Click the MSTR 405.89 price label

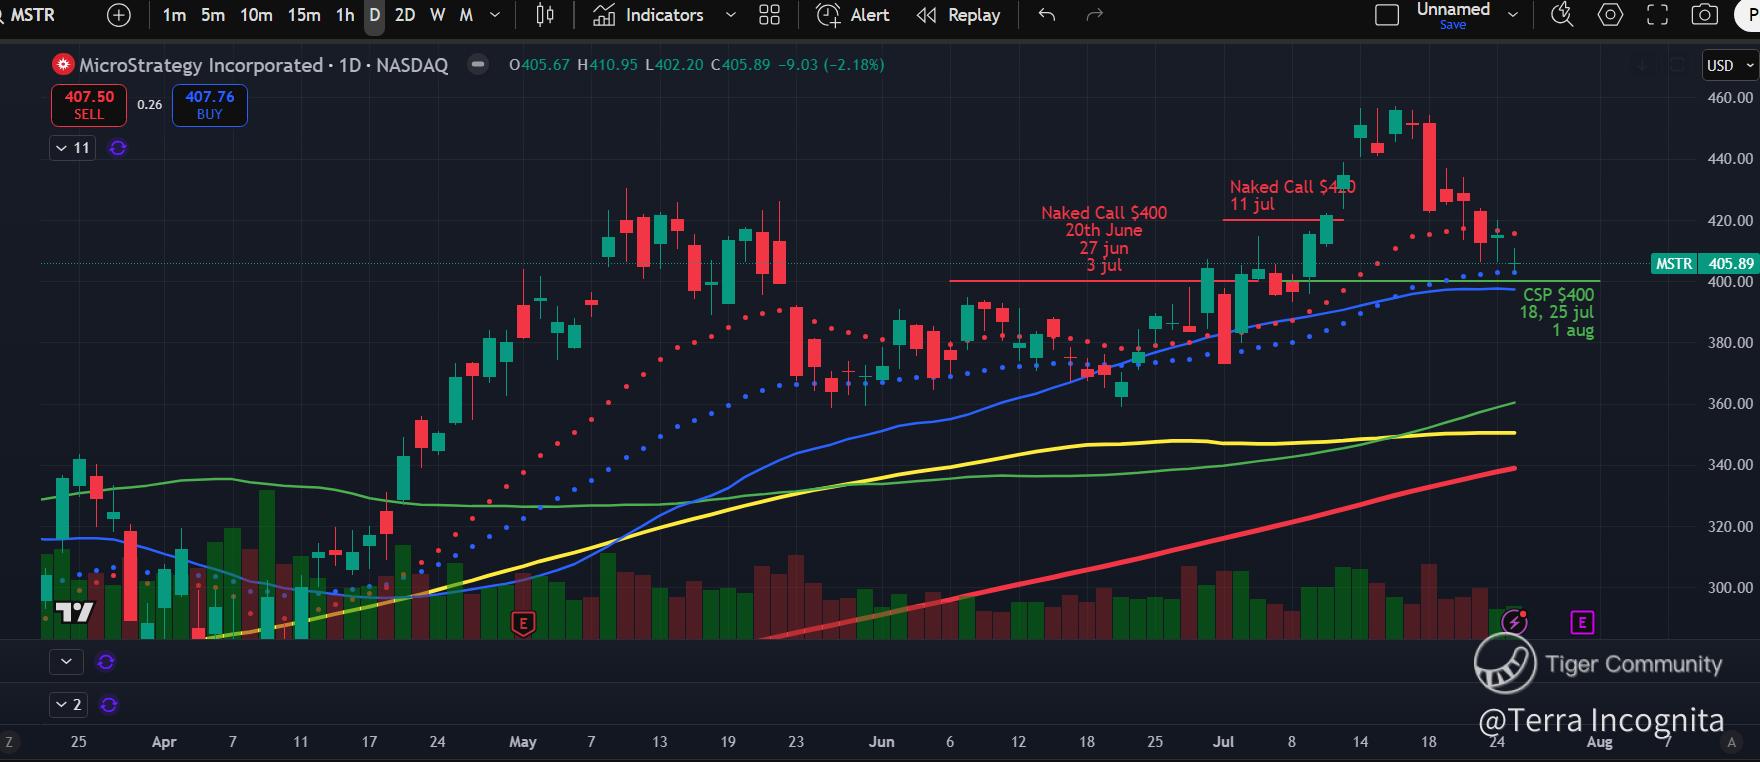[x=1705, y=264]
